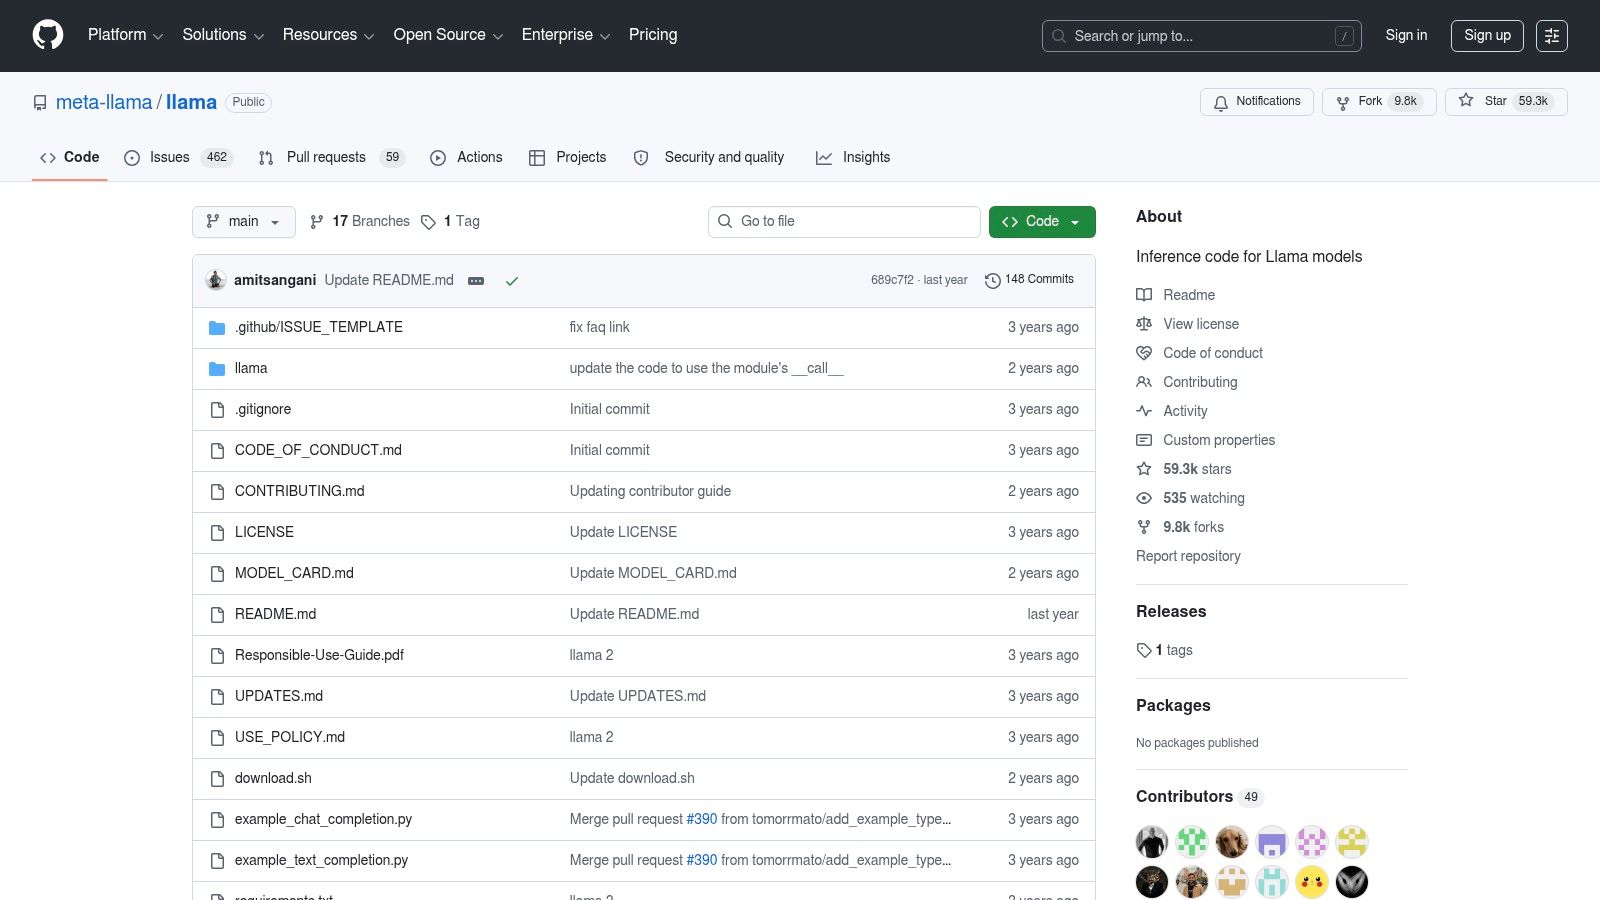Click the Go to file search field

pyautogui.click(x=844, y=222)
